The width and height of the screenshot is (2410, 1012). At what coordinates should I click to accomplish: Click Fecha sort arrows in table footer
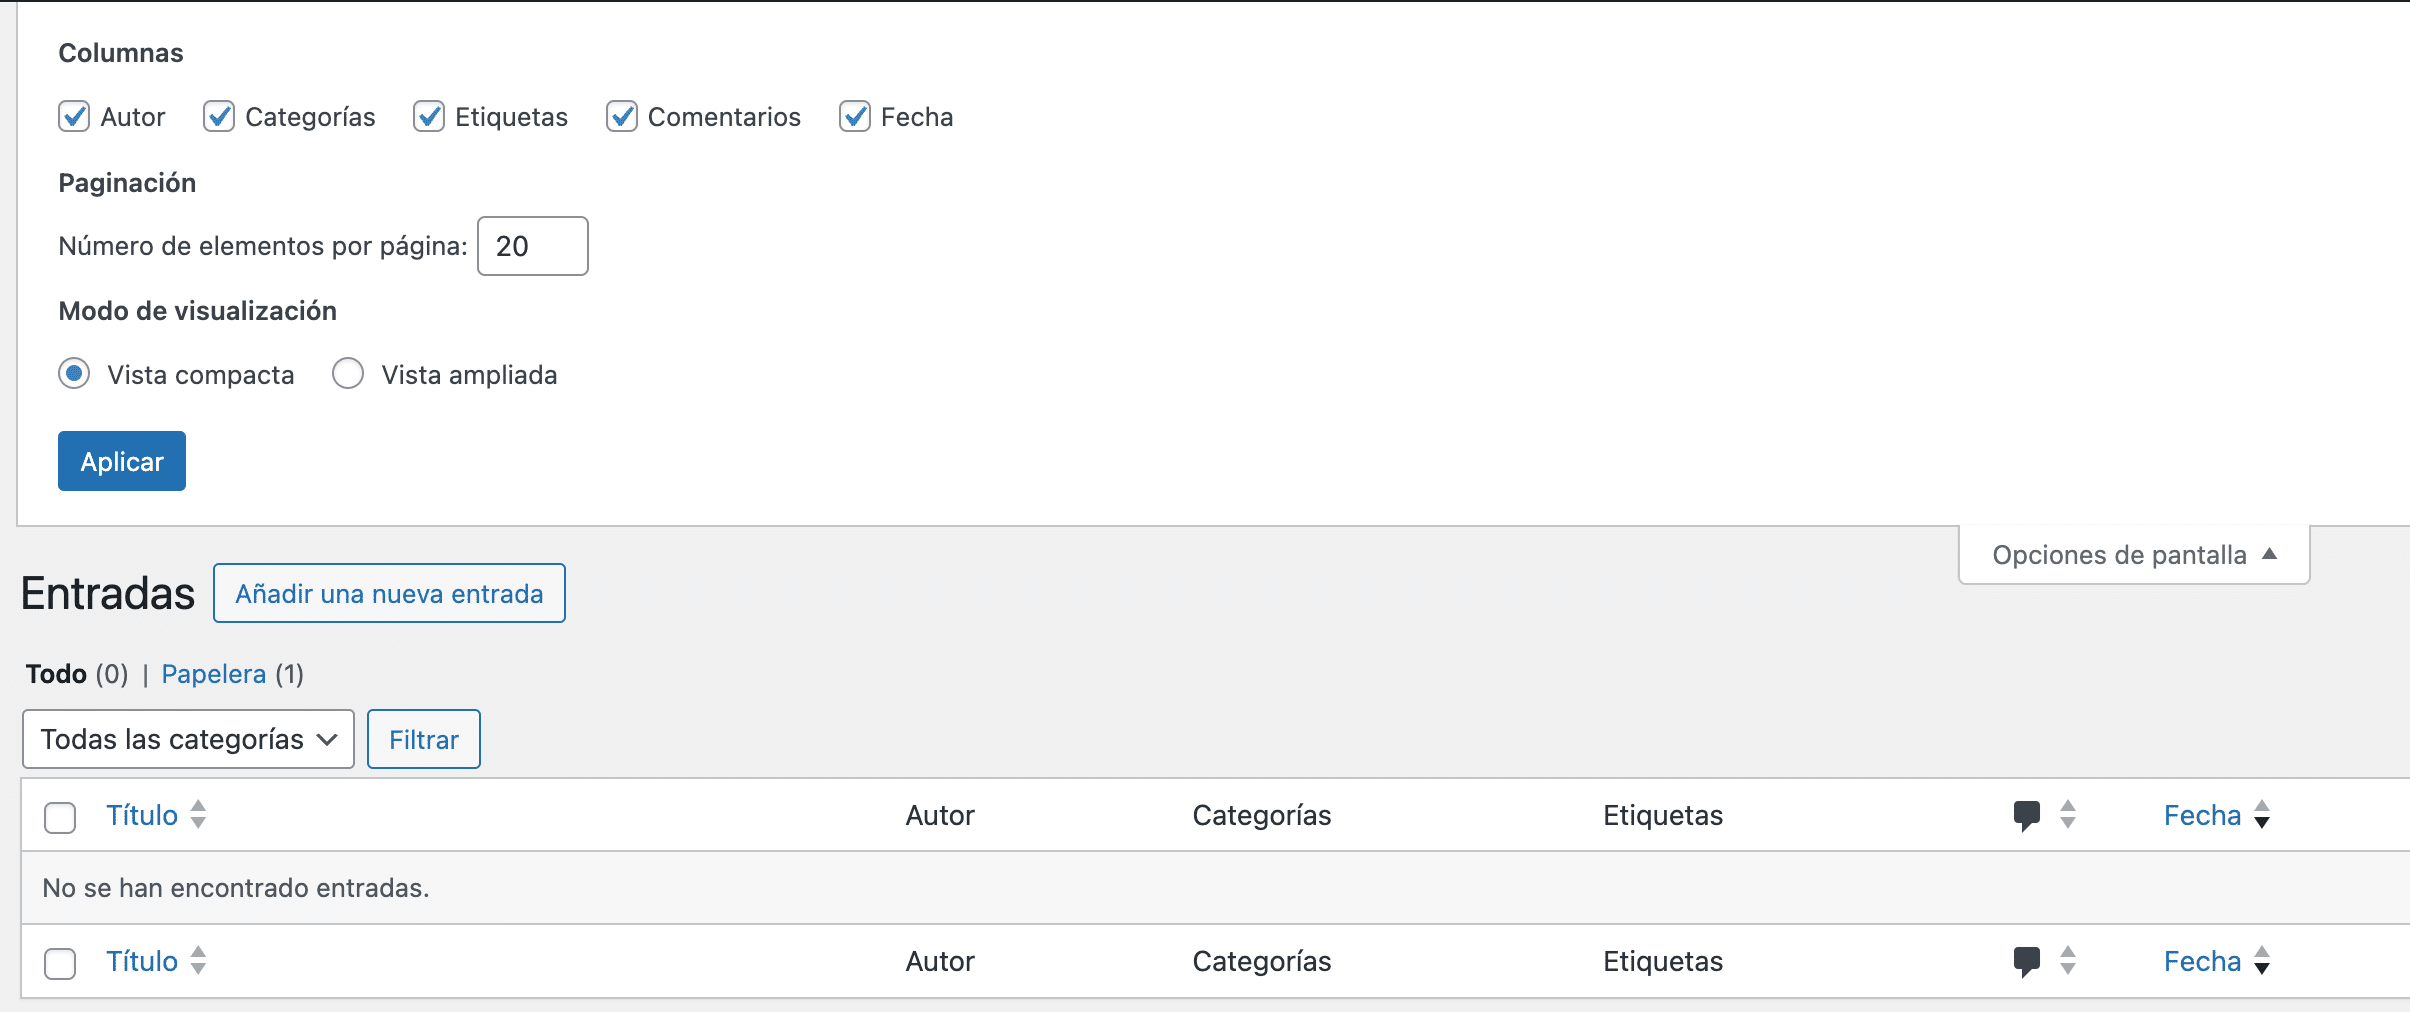(2262, 961)
